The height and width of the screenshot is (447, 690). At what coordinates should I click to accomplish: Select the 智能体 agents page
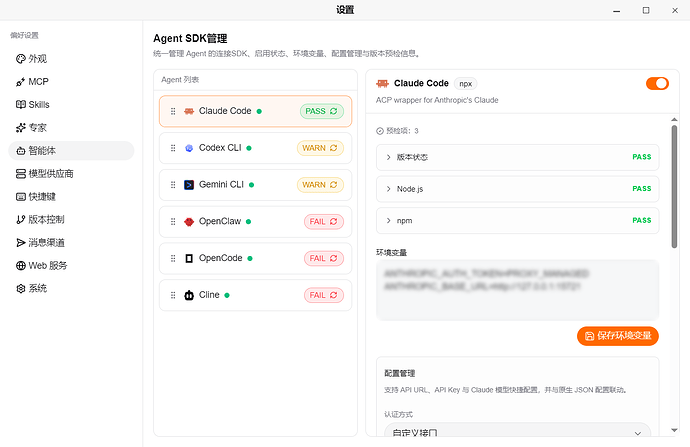tap(71, 151)
